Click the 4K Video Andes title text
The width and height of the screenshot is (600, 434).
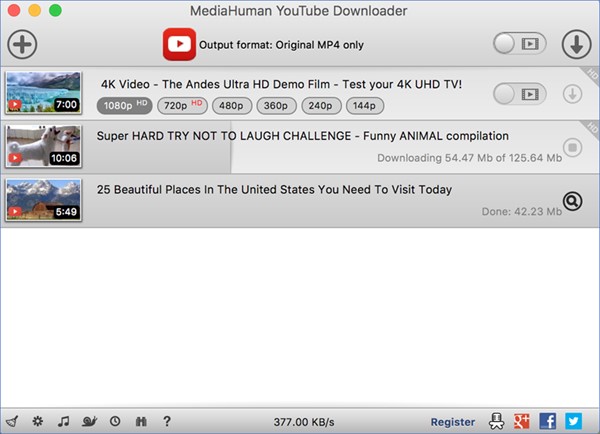click(281, 84)
